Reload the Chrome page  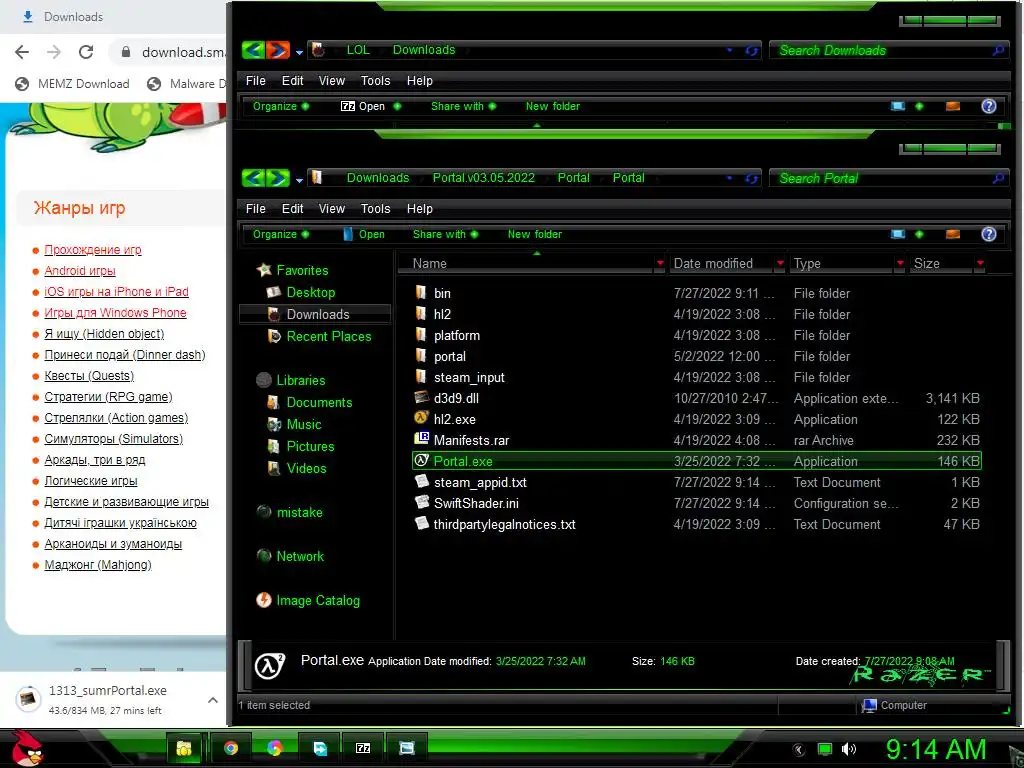coord(86,52)
